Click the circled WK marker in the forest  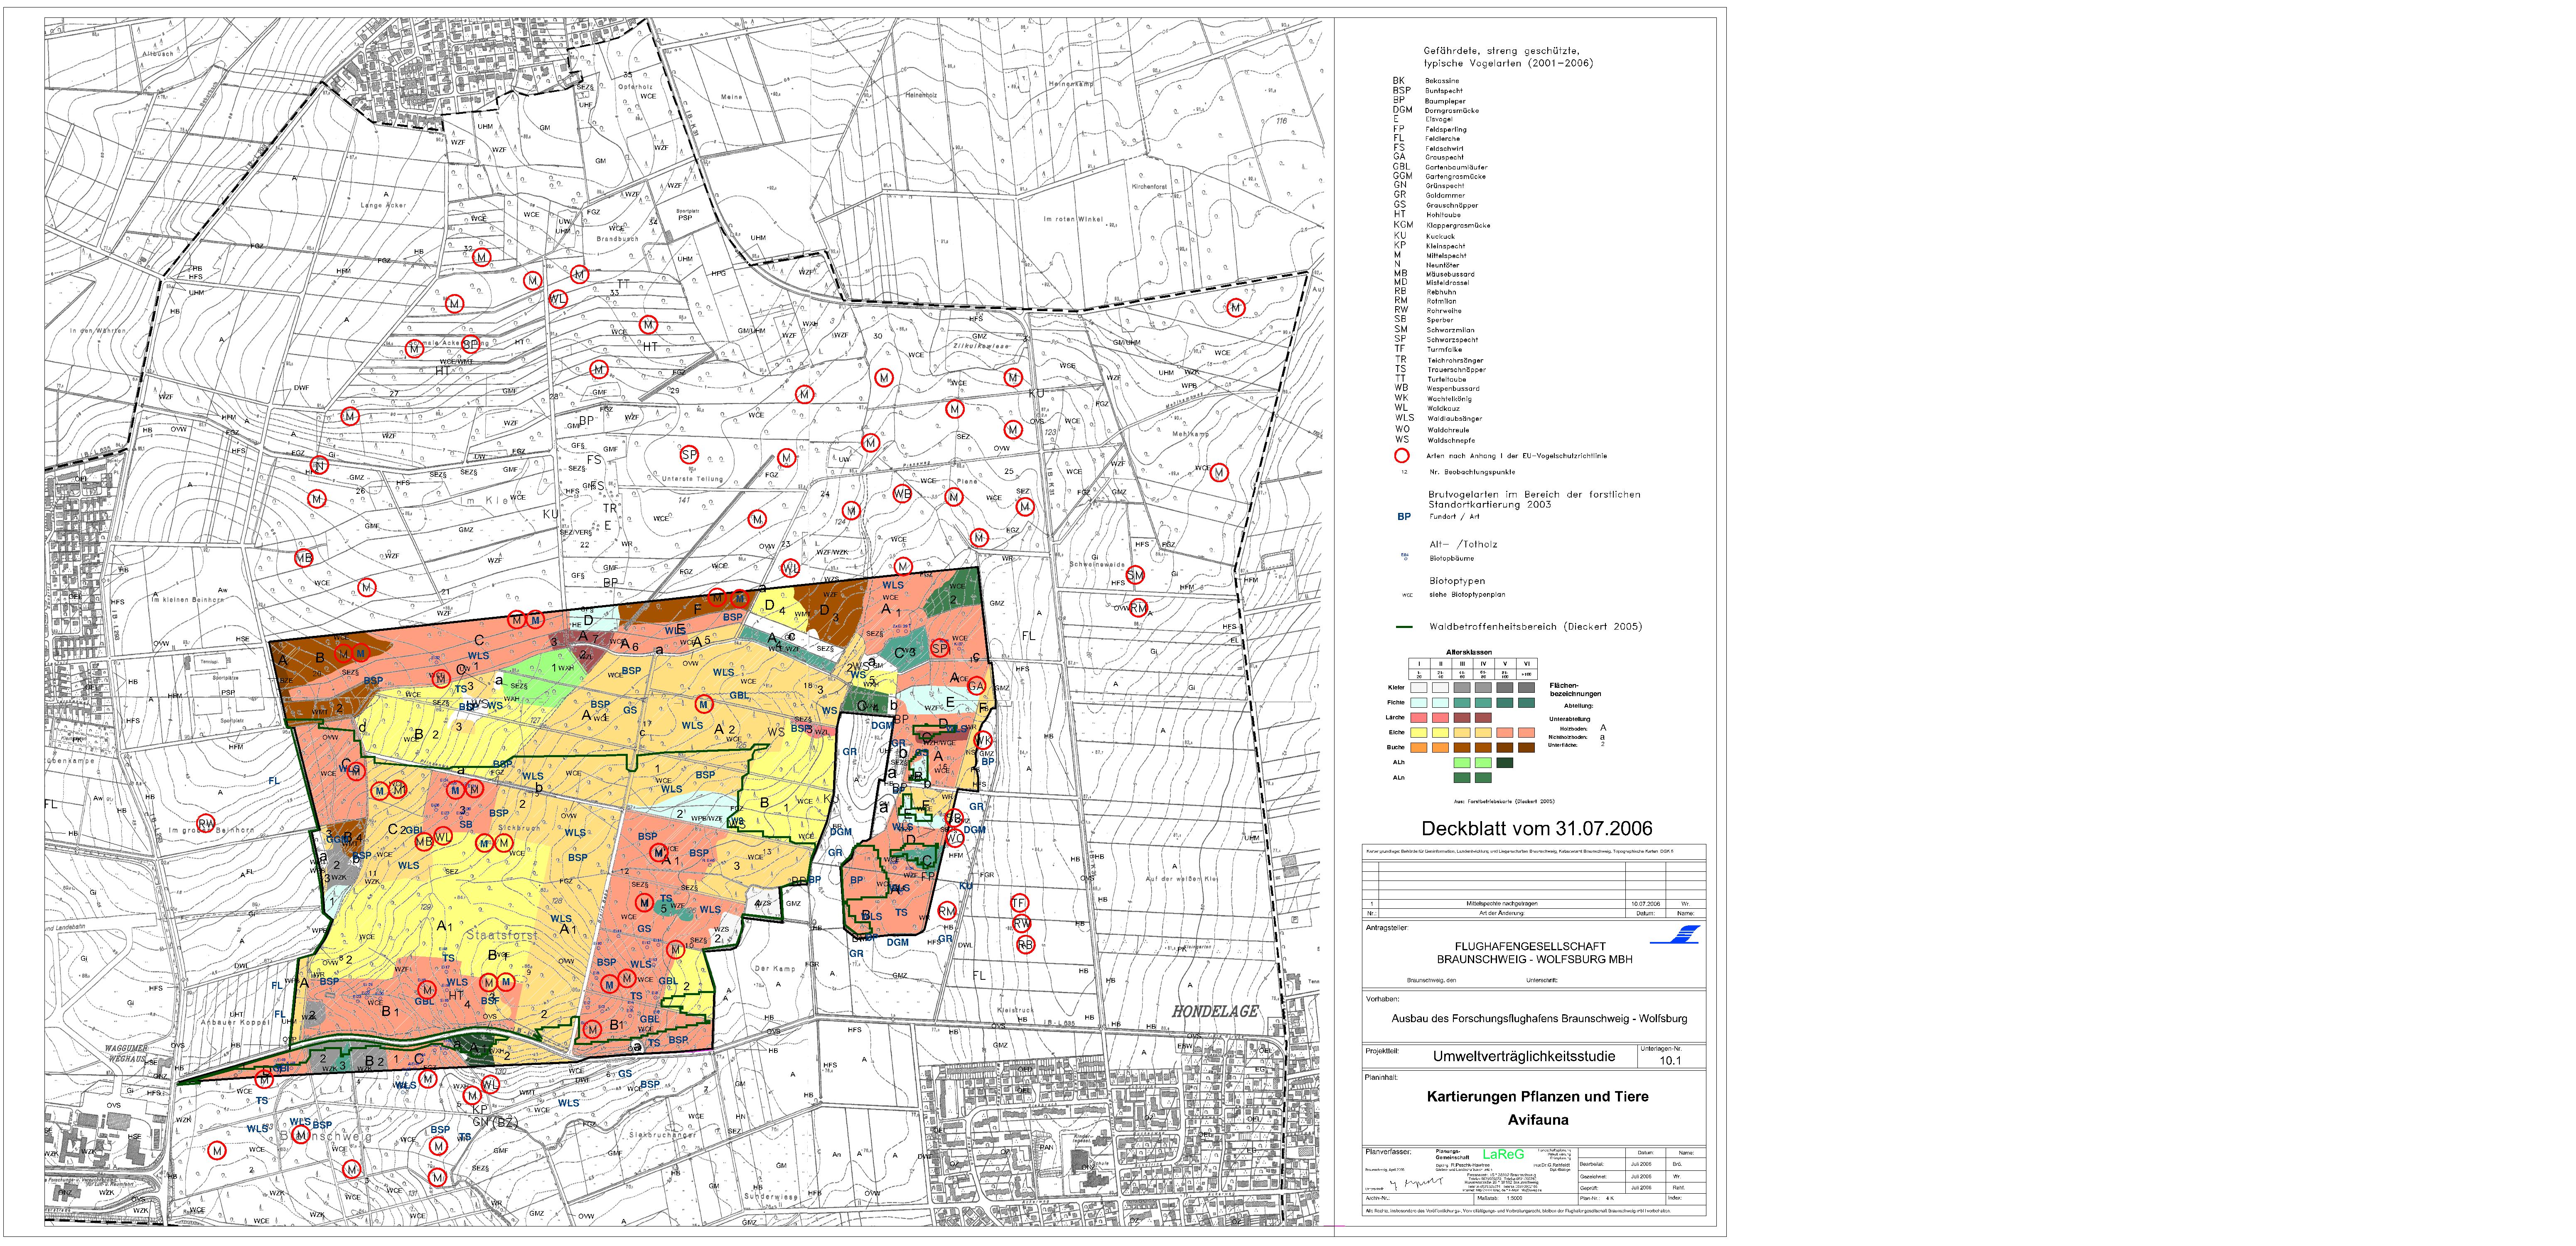point(983,741)
